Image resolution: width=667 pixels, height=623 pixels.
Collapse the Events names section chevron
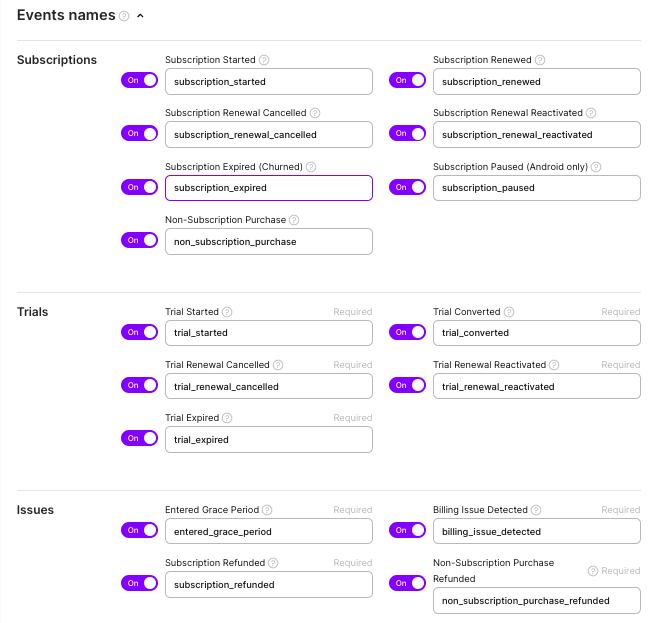coord(140,16)
